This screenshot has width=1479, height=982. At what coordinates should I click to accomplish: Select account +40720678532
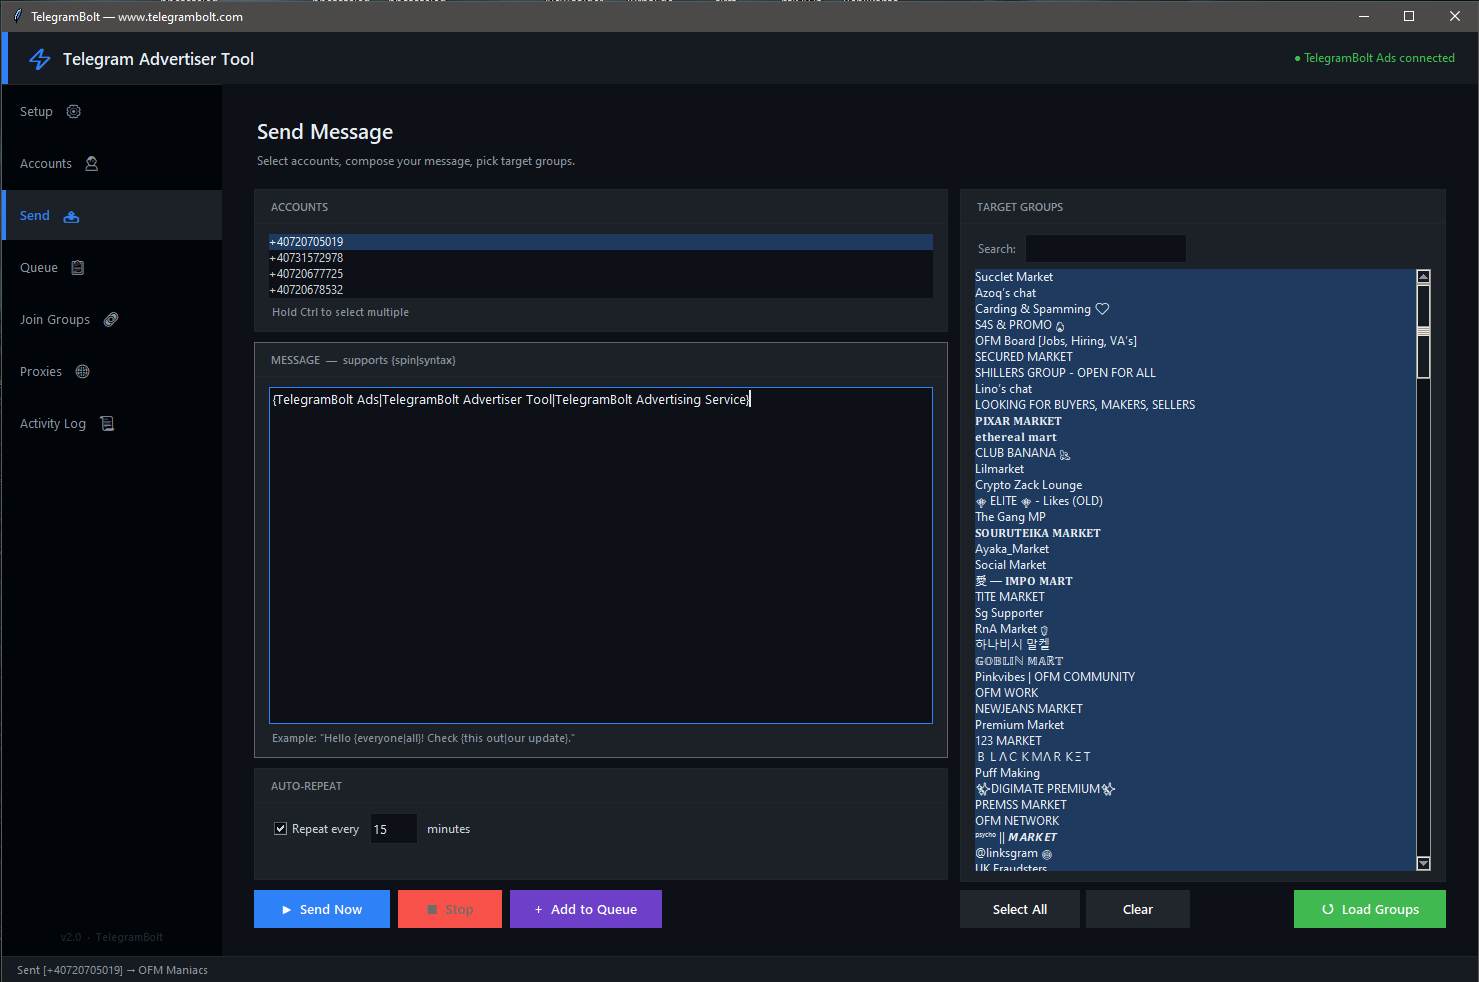[x=601, y=290]
